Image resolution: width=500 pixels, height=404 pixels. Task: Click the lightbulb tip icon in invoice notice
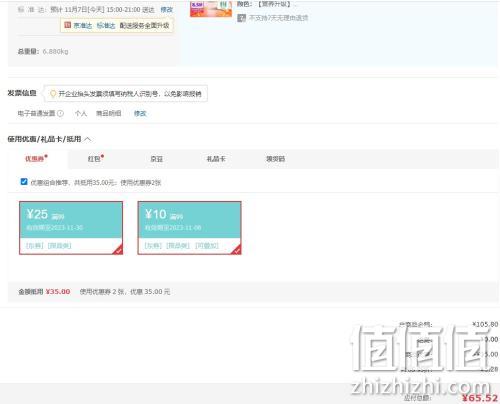pyautogui.click(x=53, y=94)
